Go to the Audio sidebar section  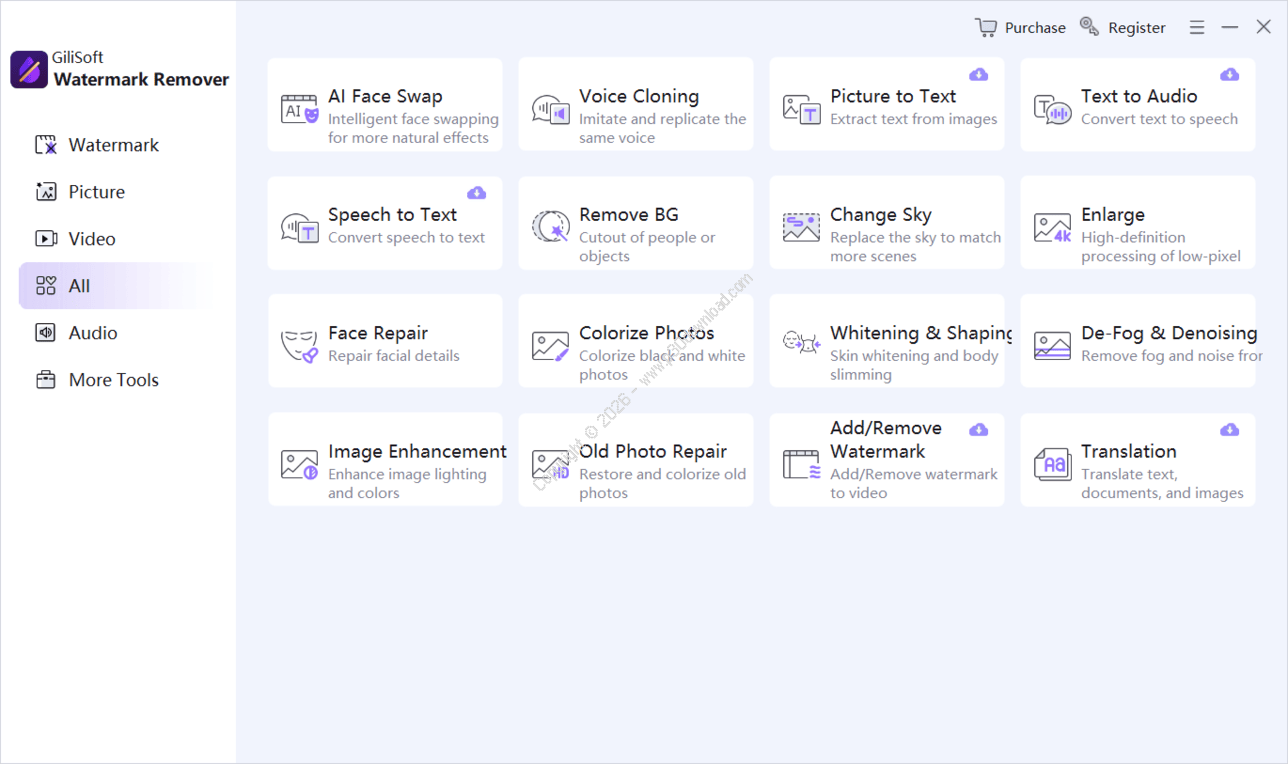tap(92, 333)
